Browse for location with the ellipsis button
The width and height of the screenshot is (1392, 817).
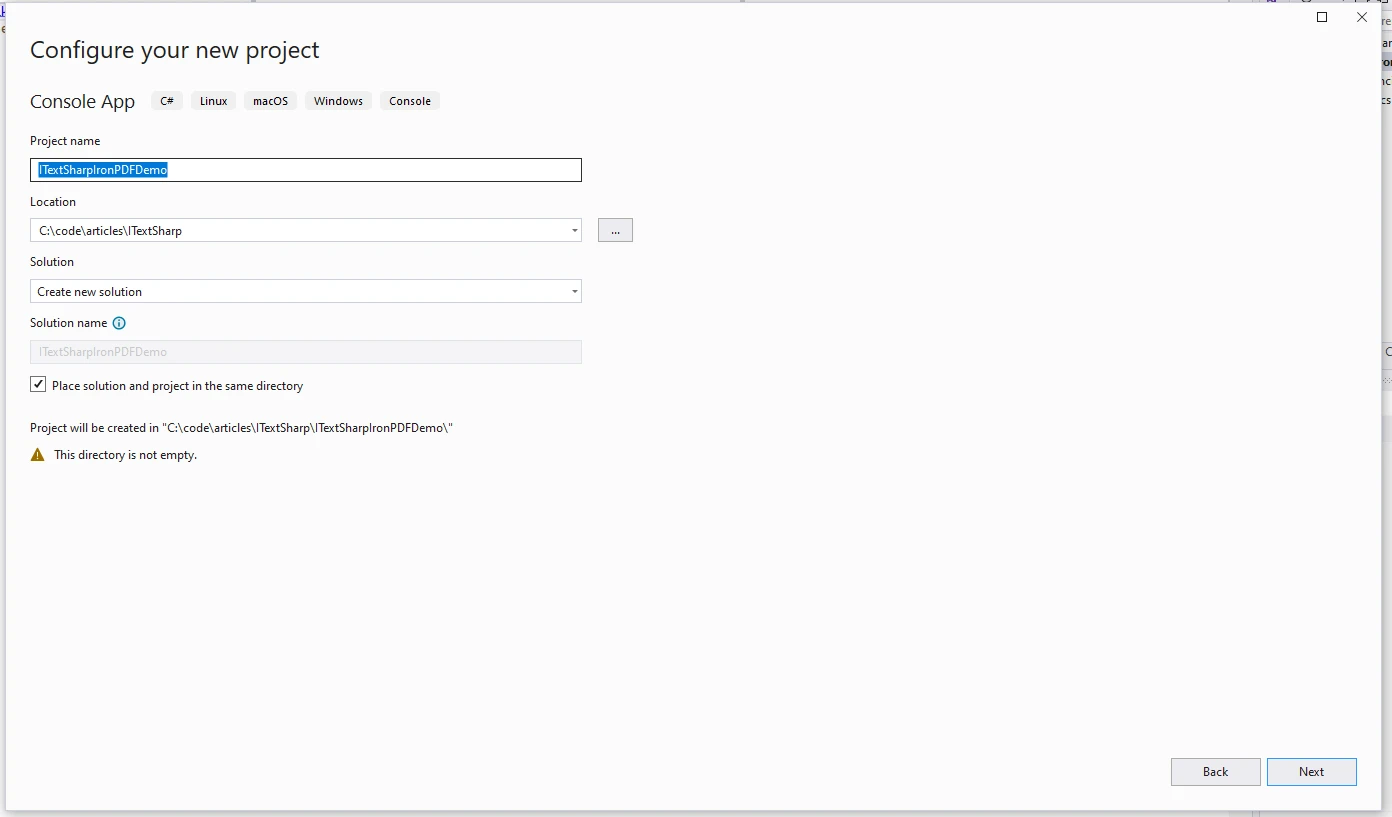tap(615, 230)
